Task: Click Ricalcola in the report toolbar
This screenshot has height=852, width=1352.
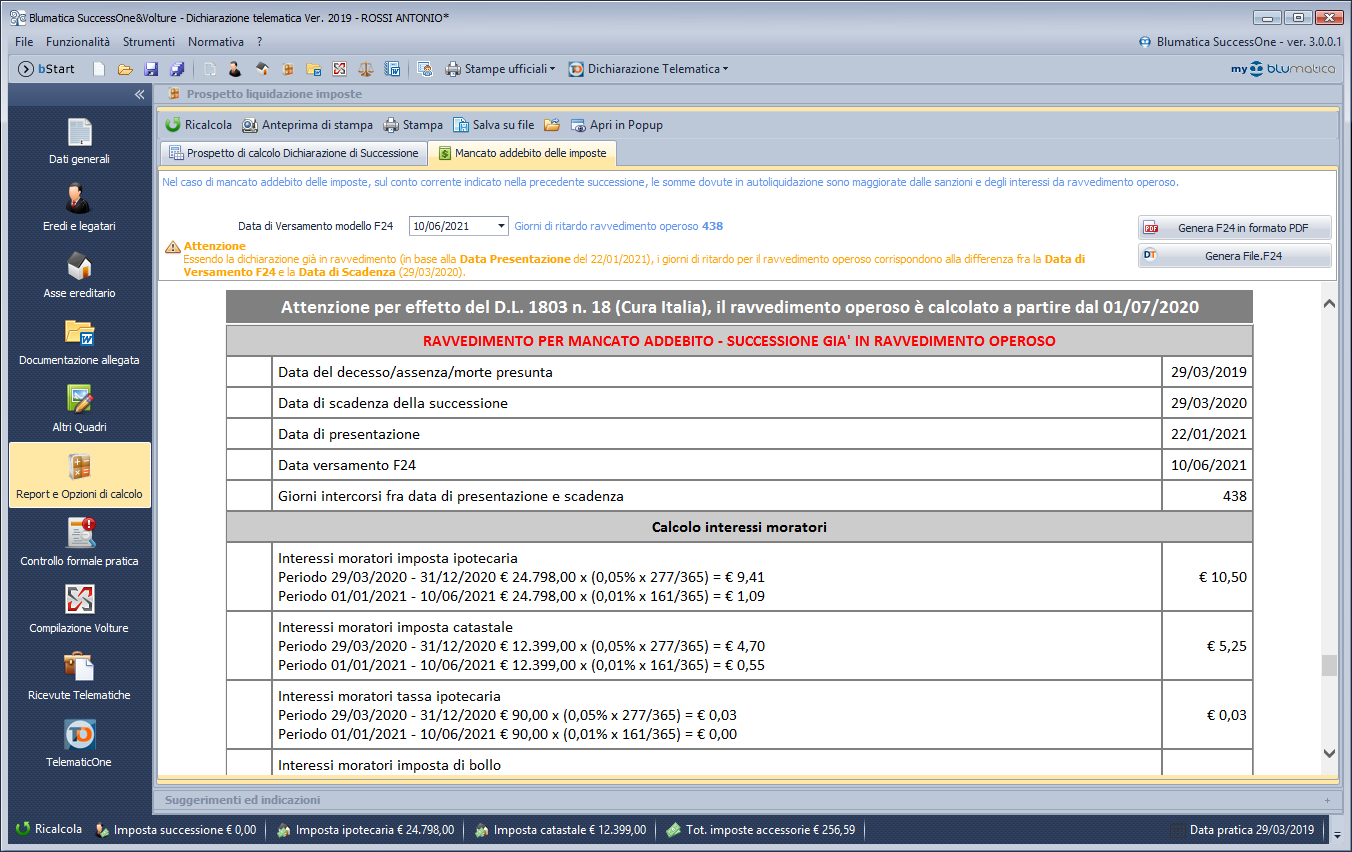Action: (x=198, y=125)
